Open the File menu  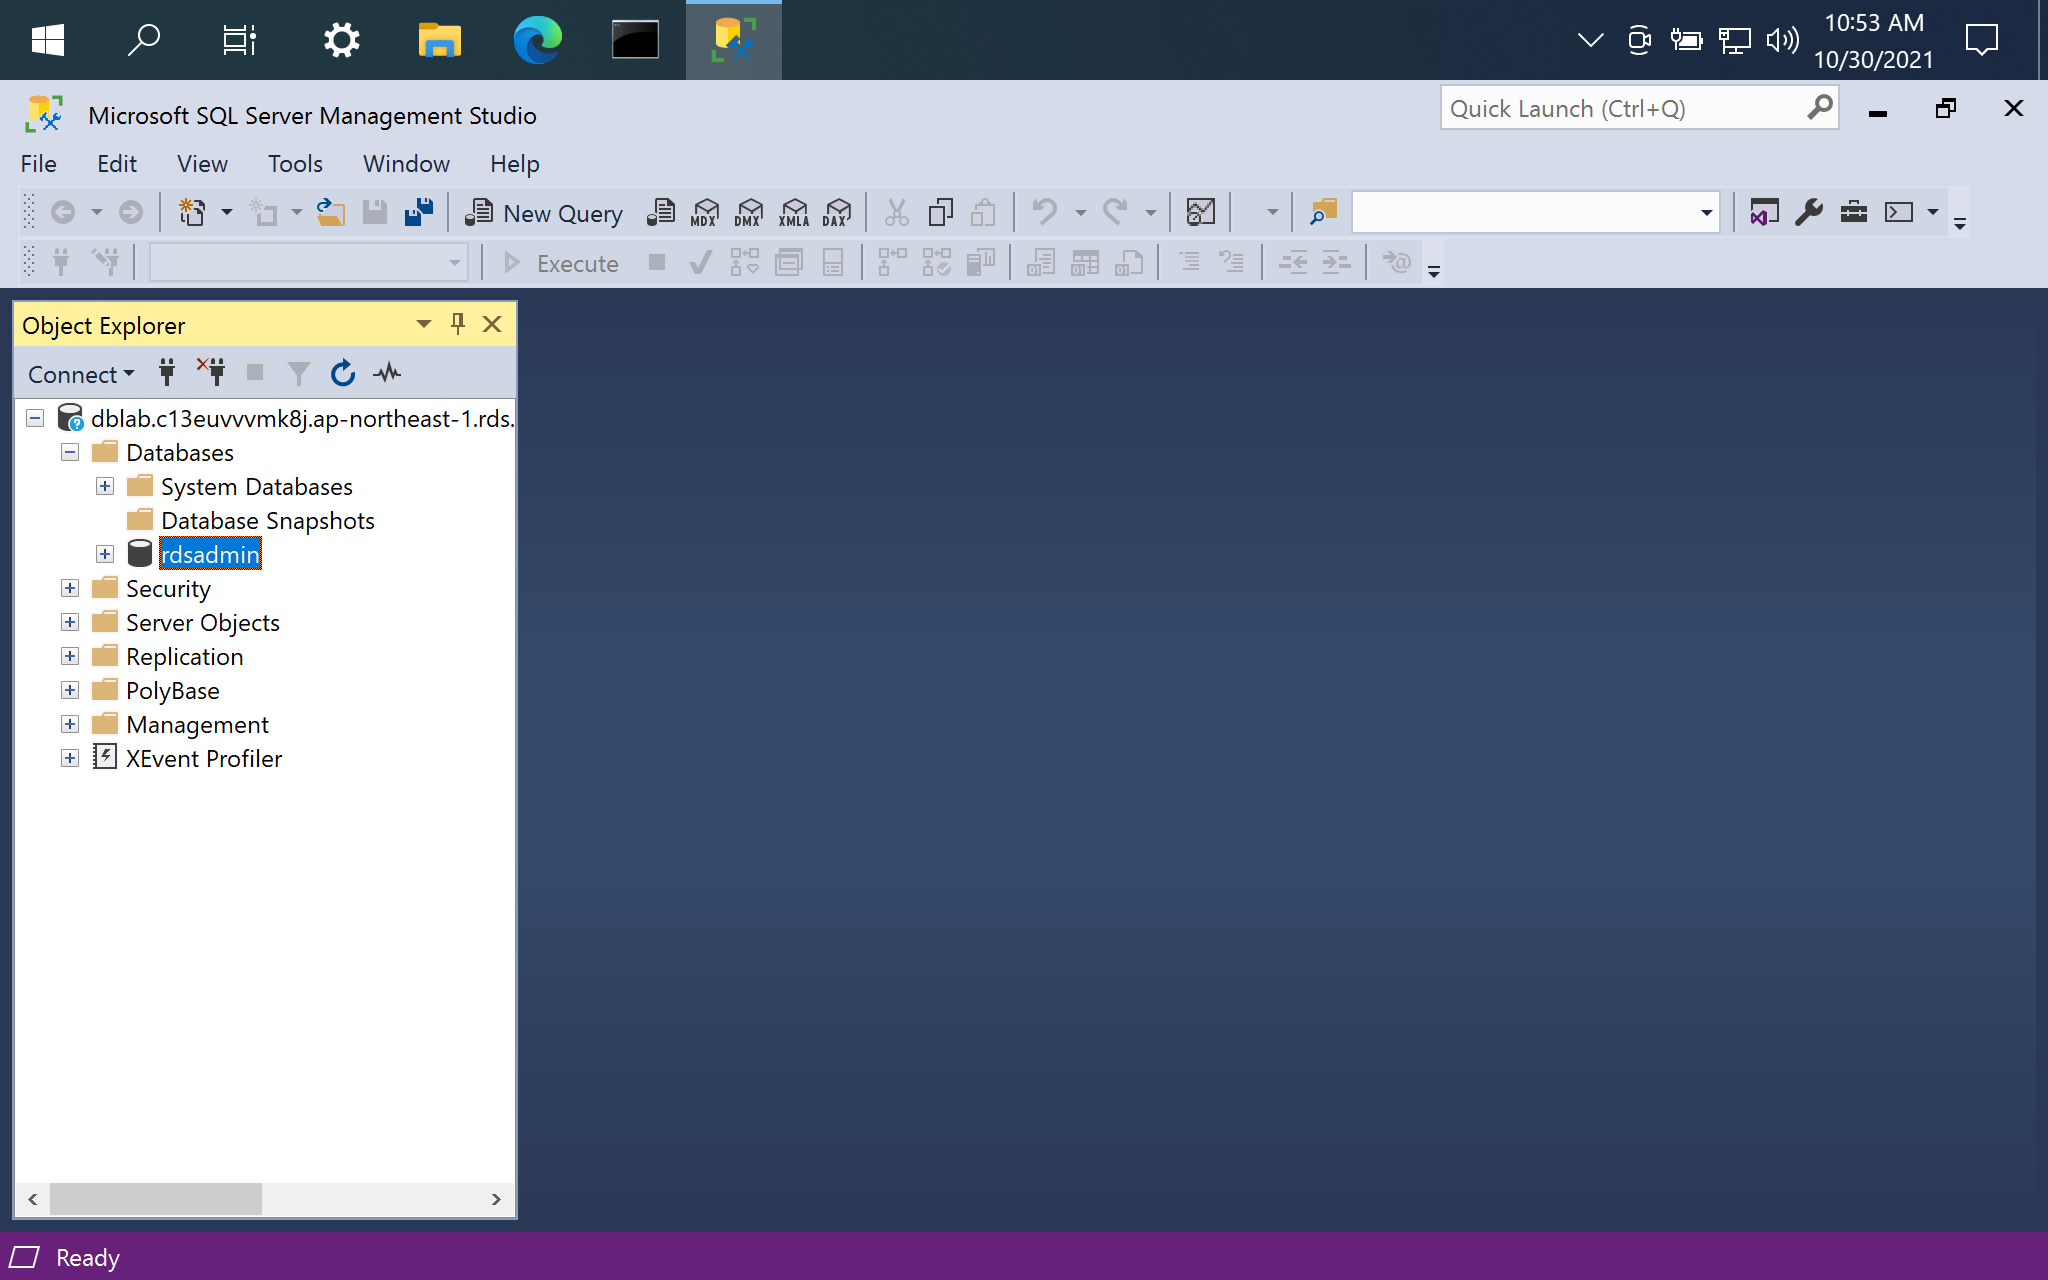coord(37,162)
